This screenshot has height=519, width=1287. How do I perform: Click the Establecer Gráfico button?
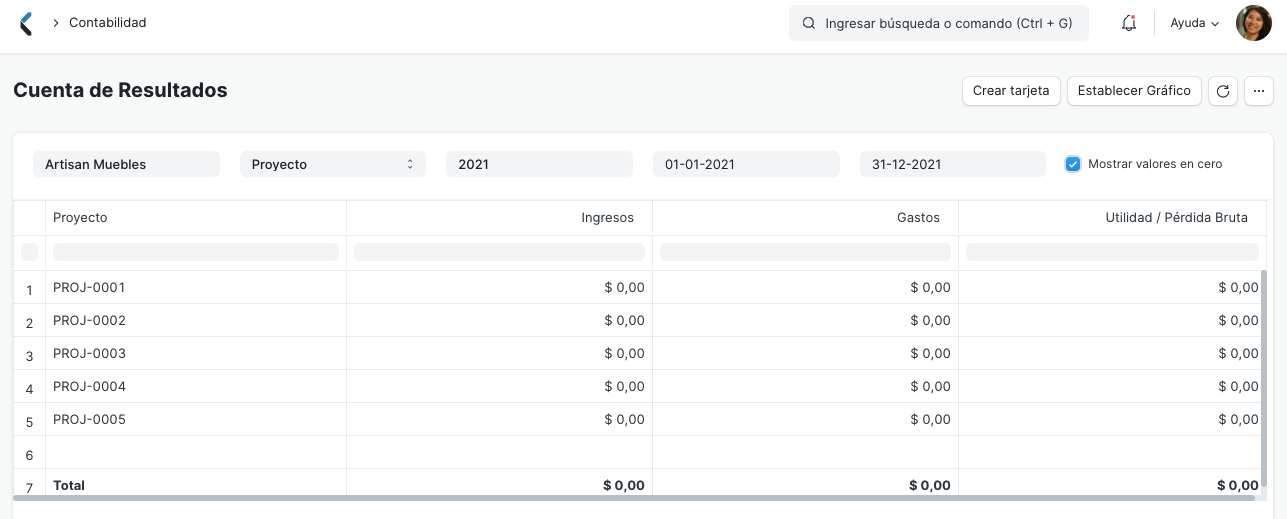(x=1134, y=91)
